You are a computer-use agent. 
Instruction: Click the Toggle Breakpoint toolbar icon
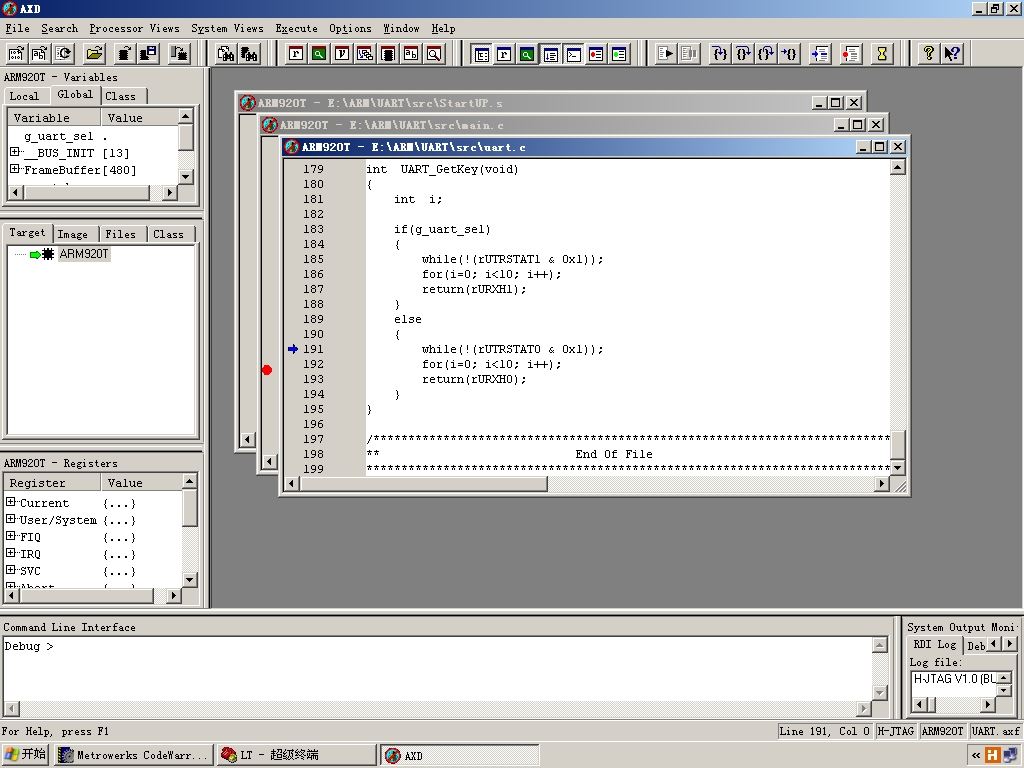click(x=850, y=54)
